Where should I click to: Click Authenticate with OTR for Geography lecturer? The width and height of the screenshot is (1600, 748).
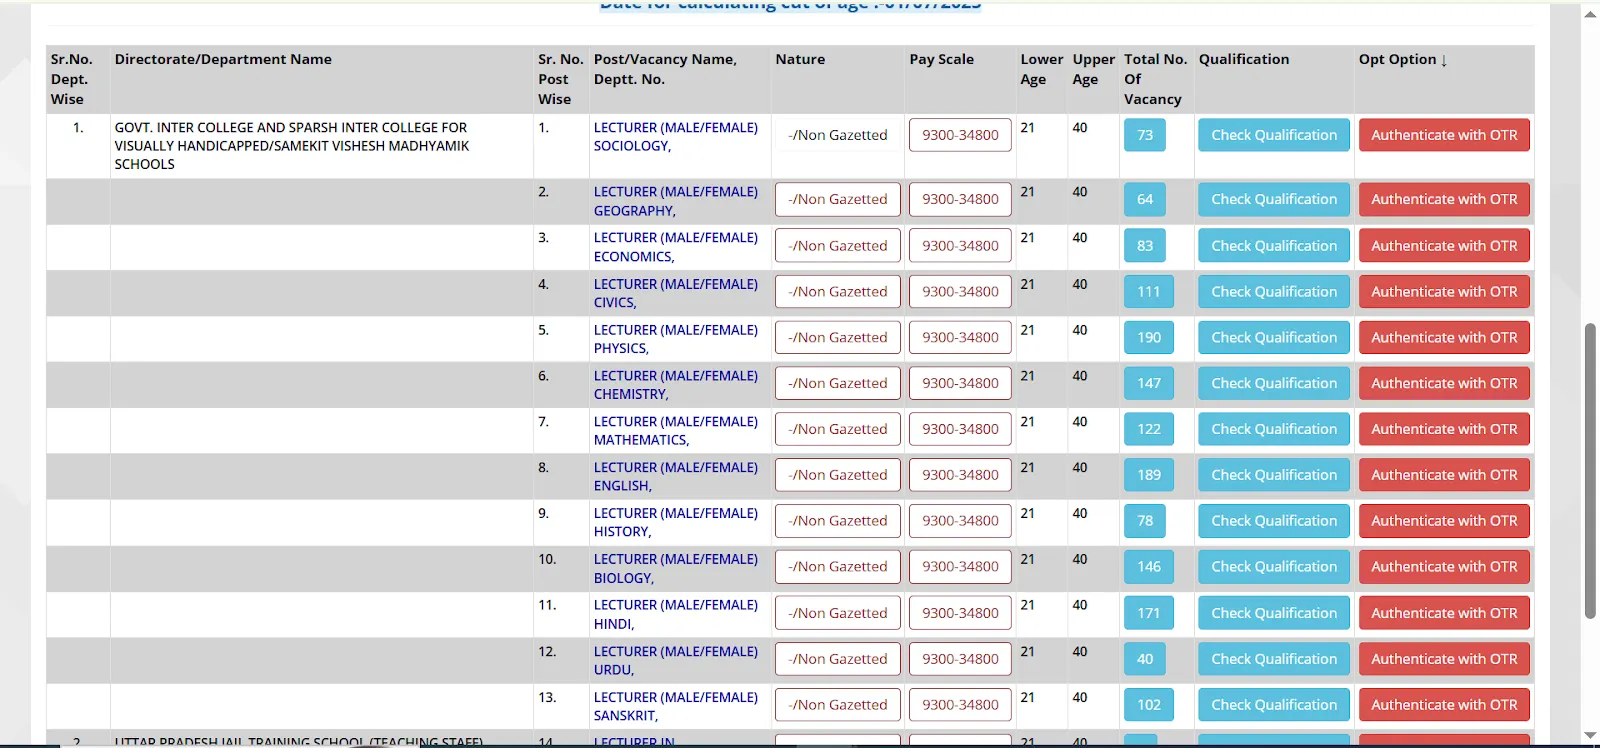[1443, 199]
